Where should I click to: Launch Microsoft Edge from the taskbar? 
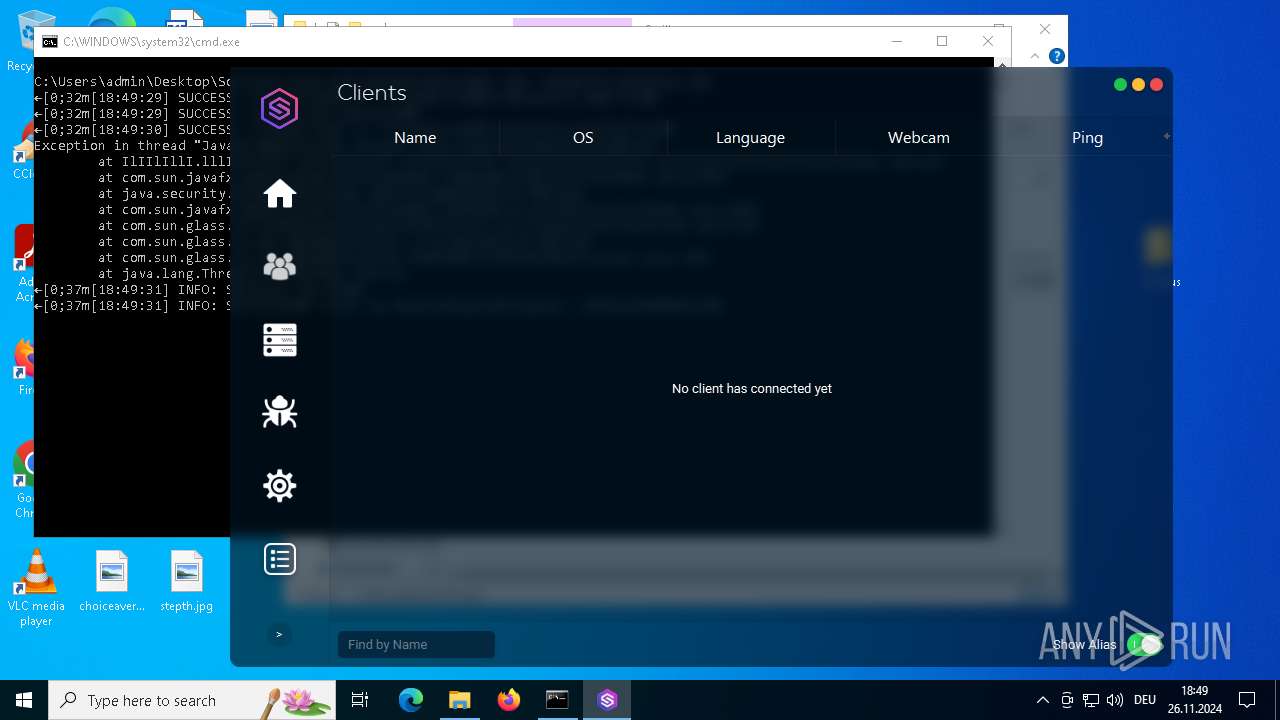click(x=411, y=700)
